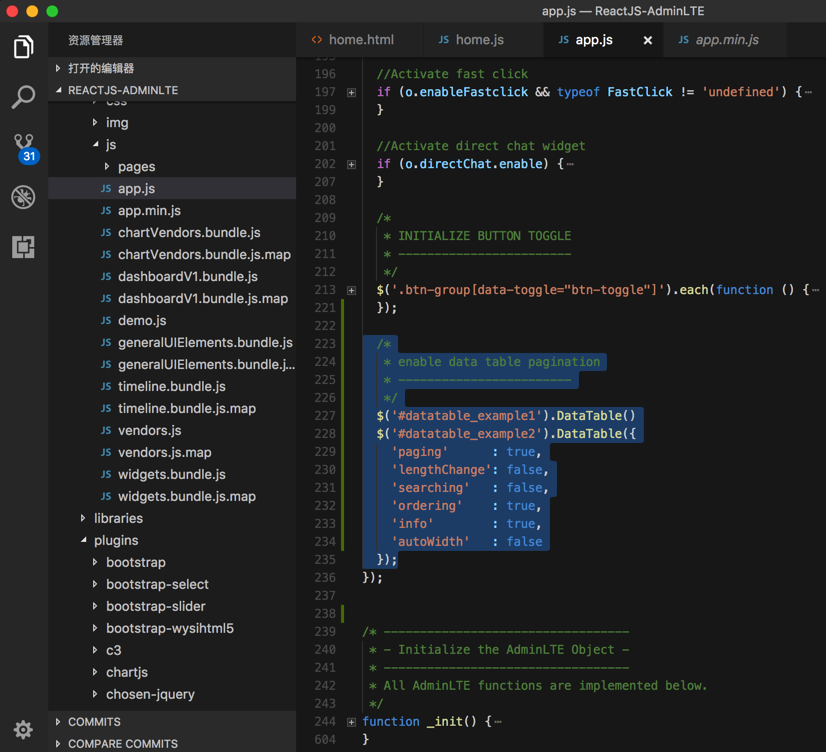Switch to the app.min.js tab
The image size is (826, 752).
(x=718, y=40)
